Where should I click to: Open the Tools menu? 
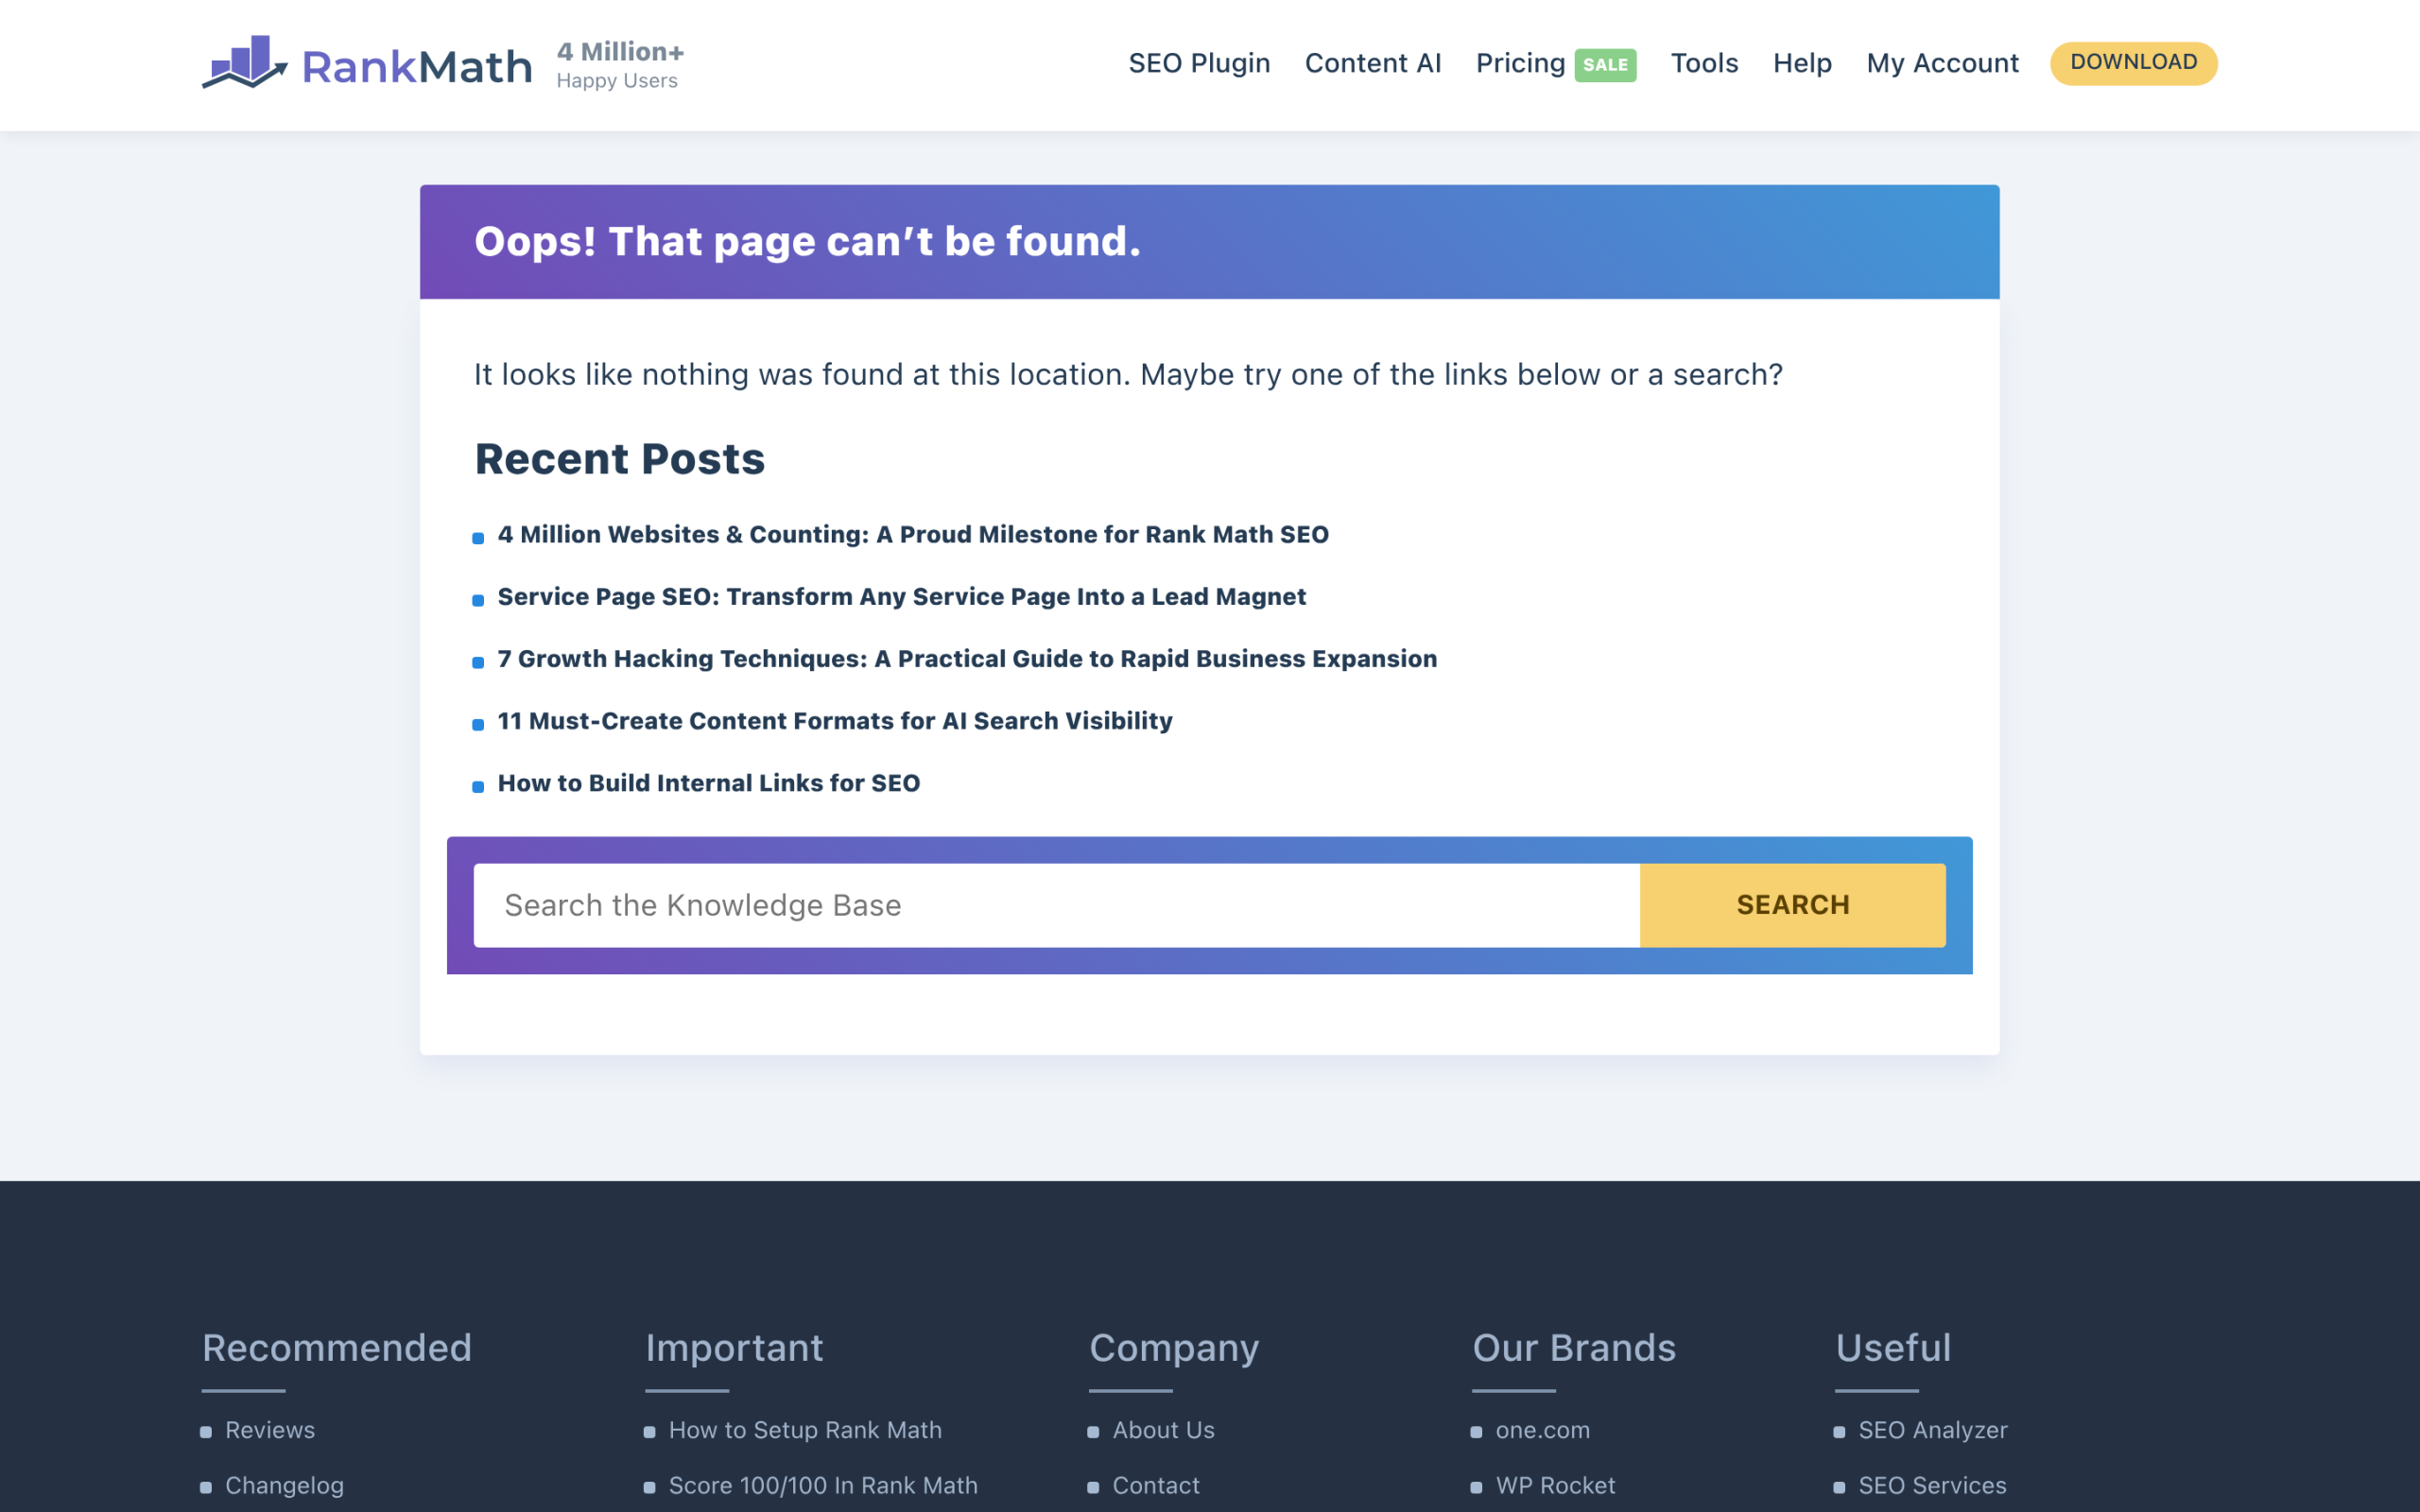click(1704, 63)
